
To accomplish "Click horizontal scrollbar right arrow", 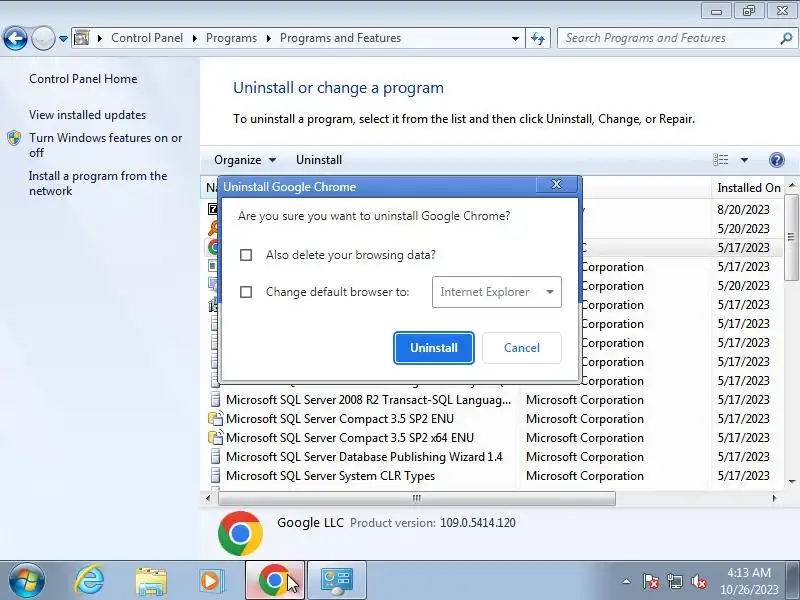I will pos(774,498).
